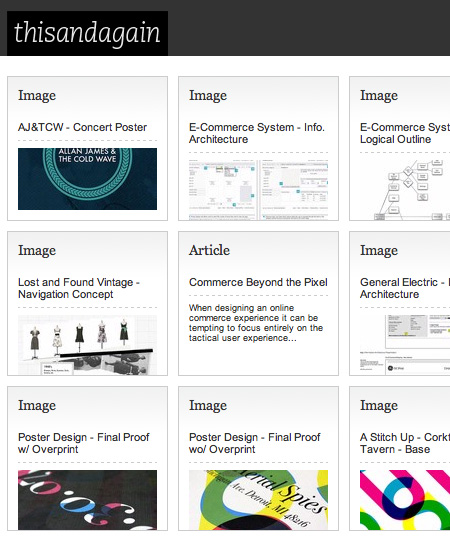Open AJ&TCW - Concert Poster title
The image size is (450, 536).
point(82,127)
